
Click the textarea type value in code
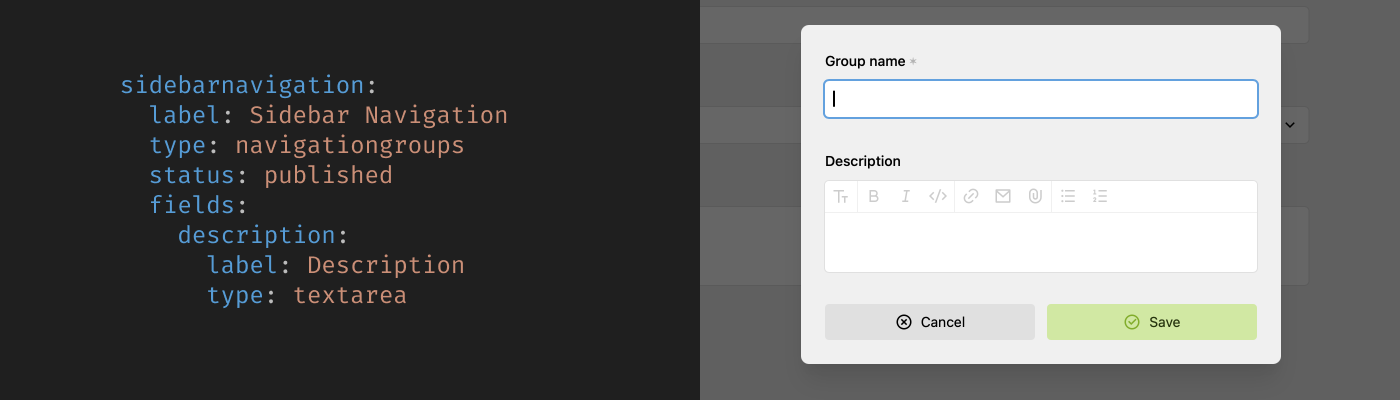pyautogui.click(x=349, y=295)
